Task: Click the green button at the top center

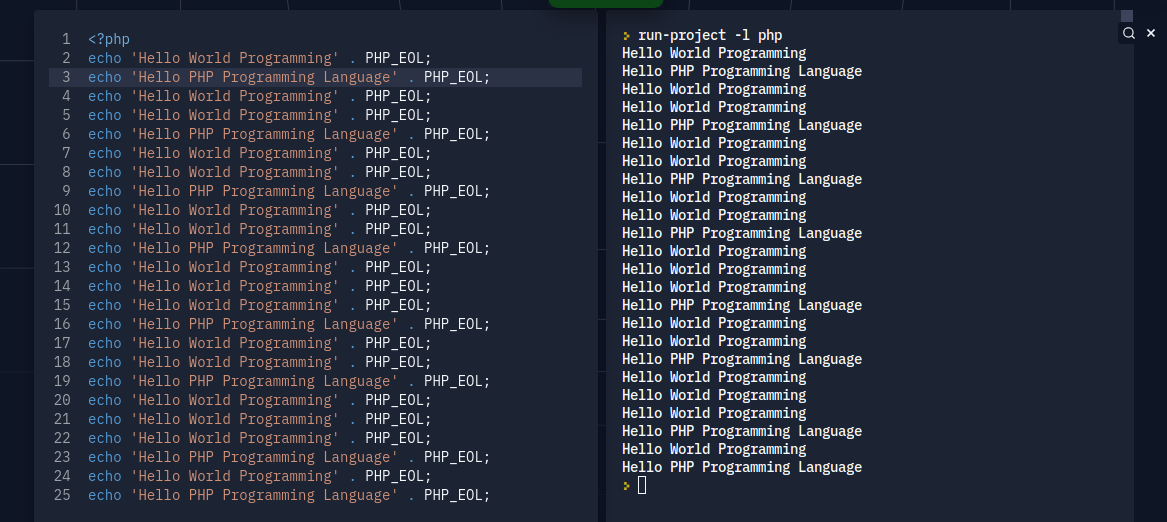Action: 605,4
